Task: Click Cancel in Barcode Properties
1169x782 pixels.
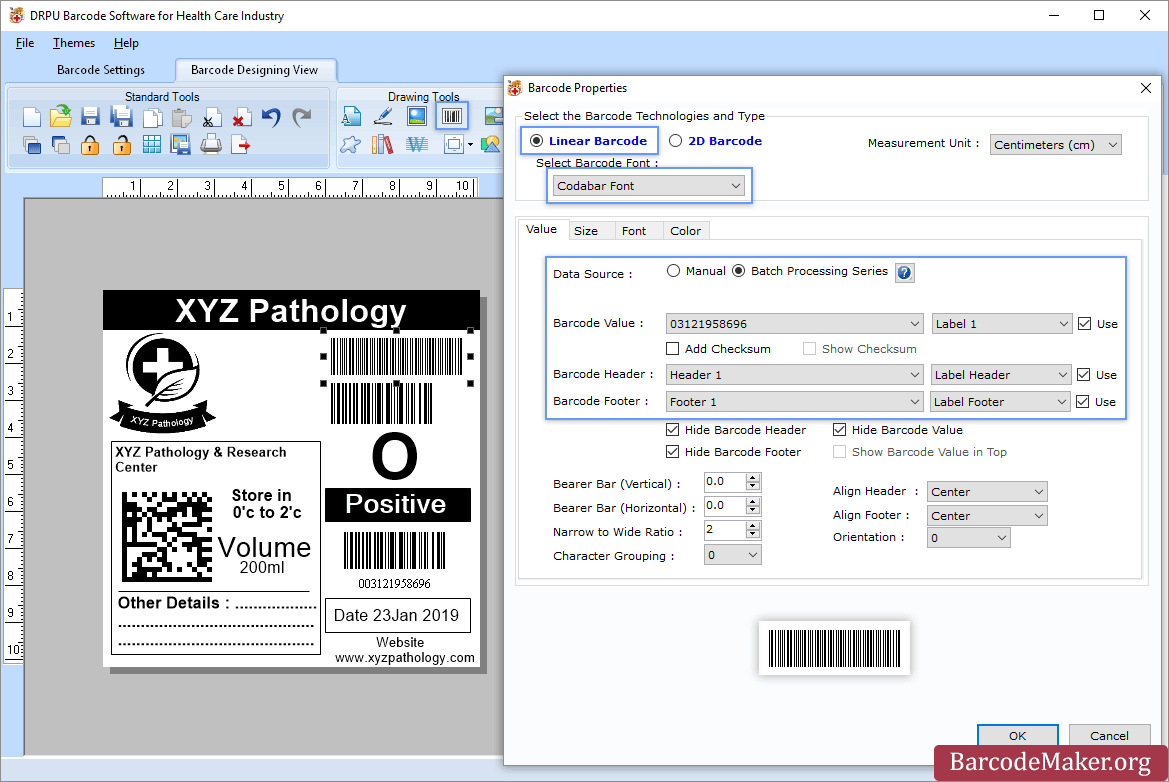Action: point(1109,735)
